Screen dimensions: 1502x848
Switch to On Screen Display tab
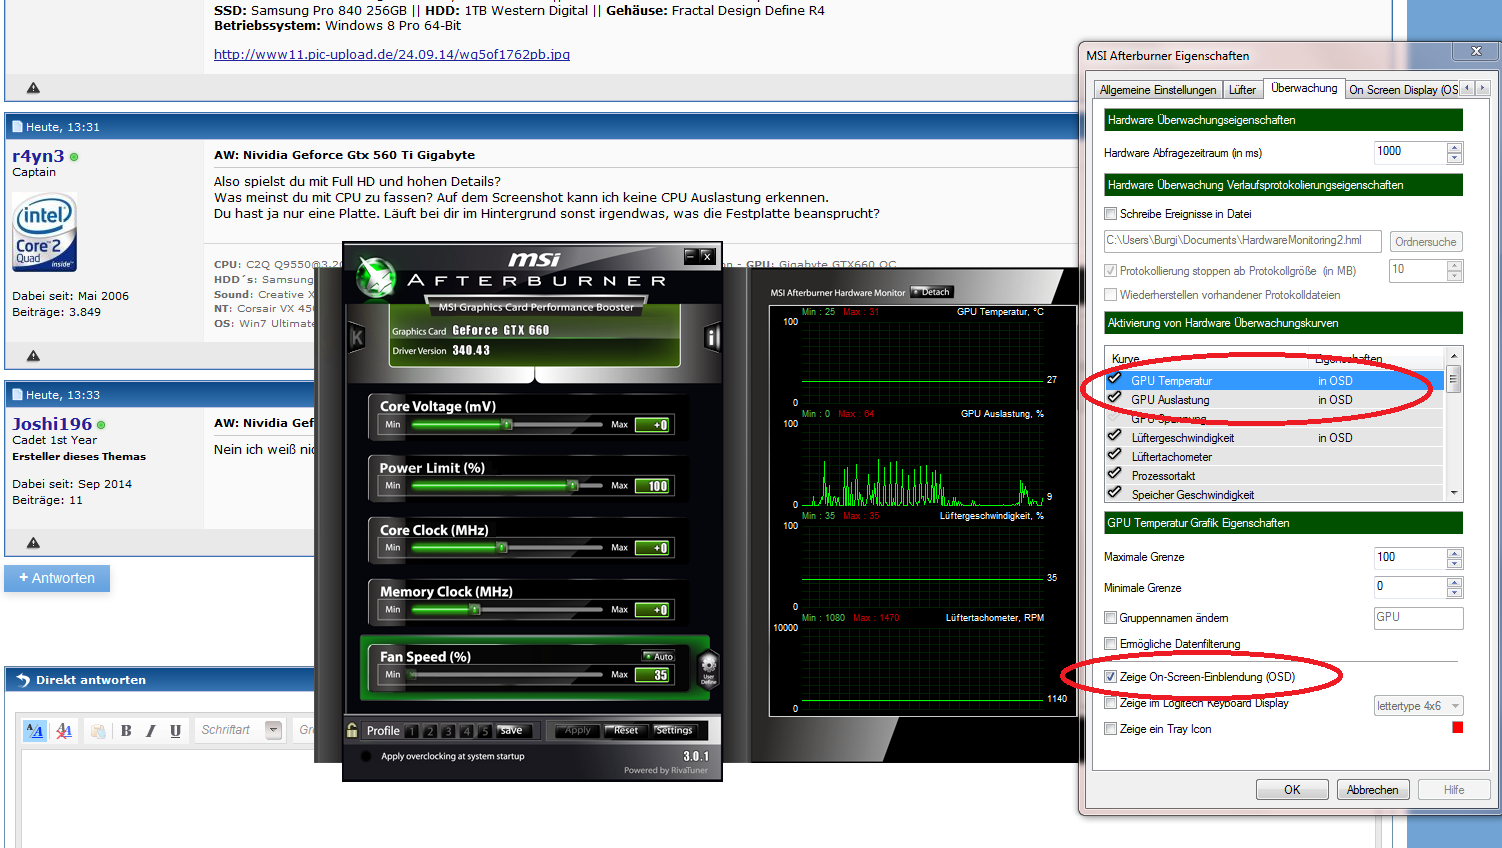click(x=1403, y=90)
